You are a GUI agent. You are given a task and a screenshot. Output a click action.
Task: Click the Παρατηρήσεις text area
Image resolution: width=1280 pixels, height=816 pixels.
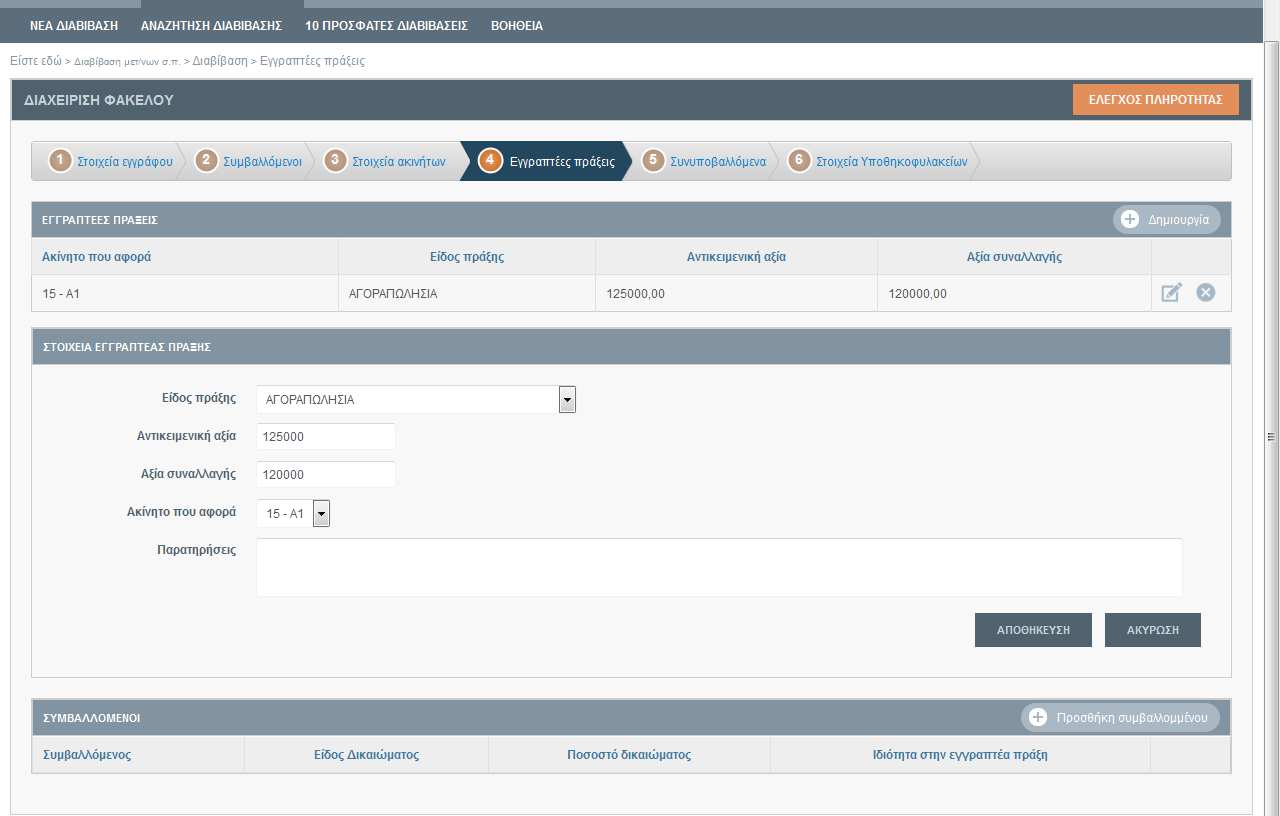pyautogui.click(x=719, y=567)
